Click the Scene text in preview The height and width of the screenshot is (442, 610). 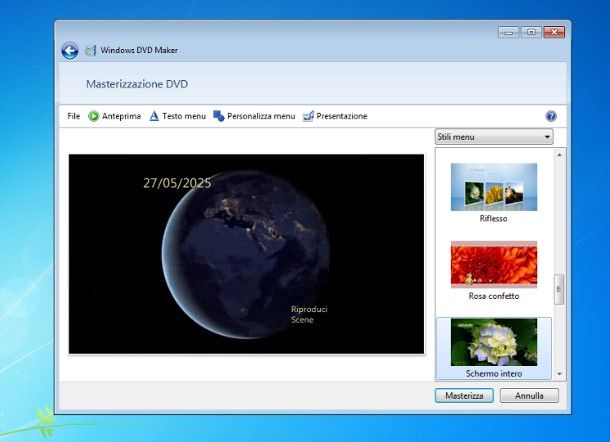click(302, 320)
